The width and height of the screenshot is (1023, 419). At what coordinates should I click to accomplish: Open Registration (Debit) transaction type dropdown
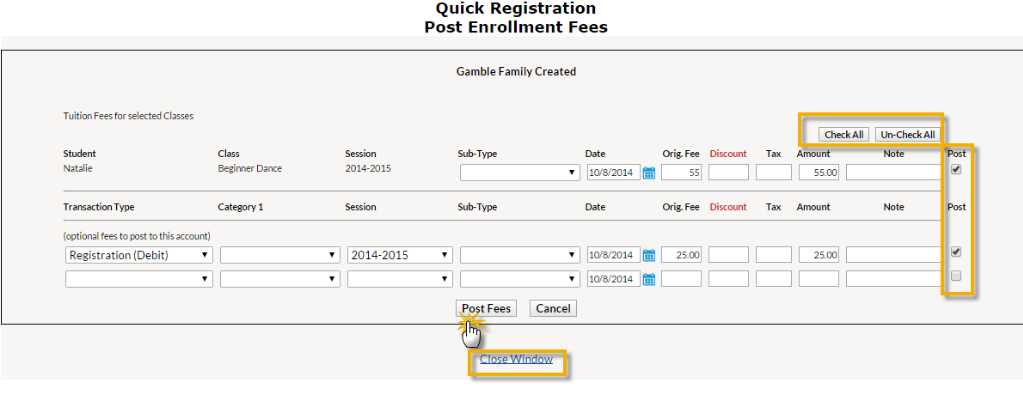pos(139,255)
